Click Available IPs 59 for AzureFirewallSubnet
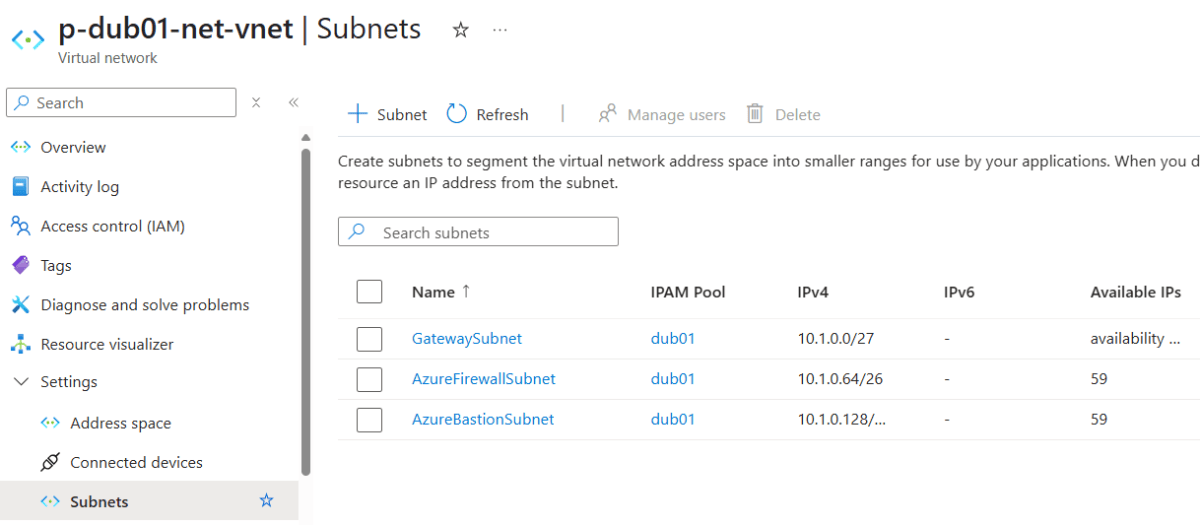This screenshot has height=525, width=1200. [x=1099, y=379]
